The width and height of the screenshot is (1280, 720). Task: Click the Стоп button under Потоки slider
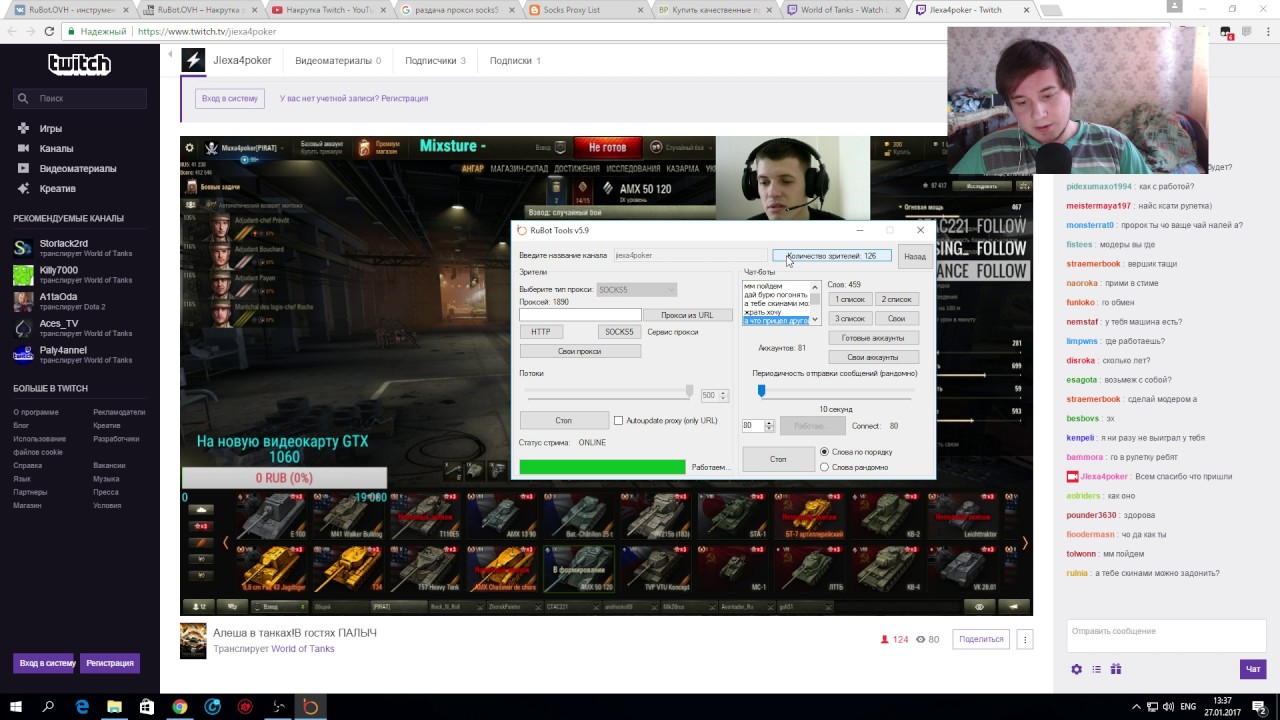pyautogui.click(x=563, y=420)
